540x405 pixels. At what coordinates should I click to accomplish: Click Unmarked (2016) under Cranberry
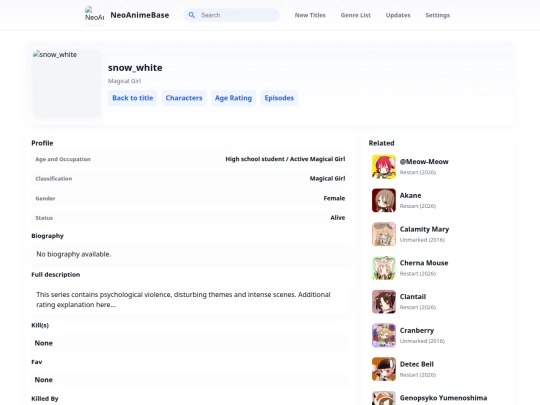click(422, 341)
